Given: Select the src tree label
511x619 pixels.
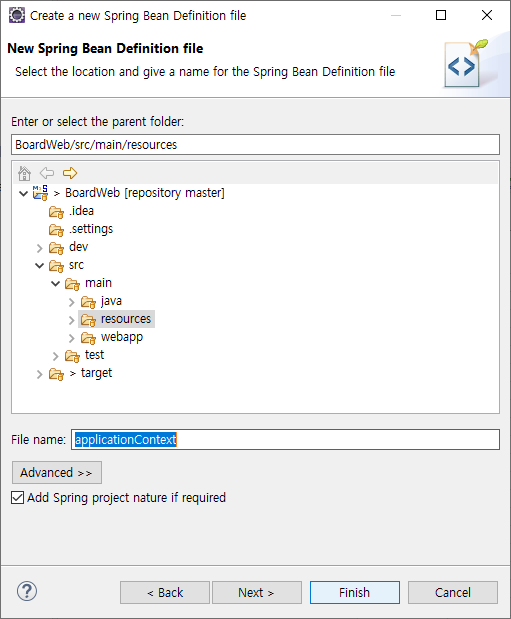Looking at the screenshot, I should pos(77,265).
